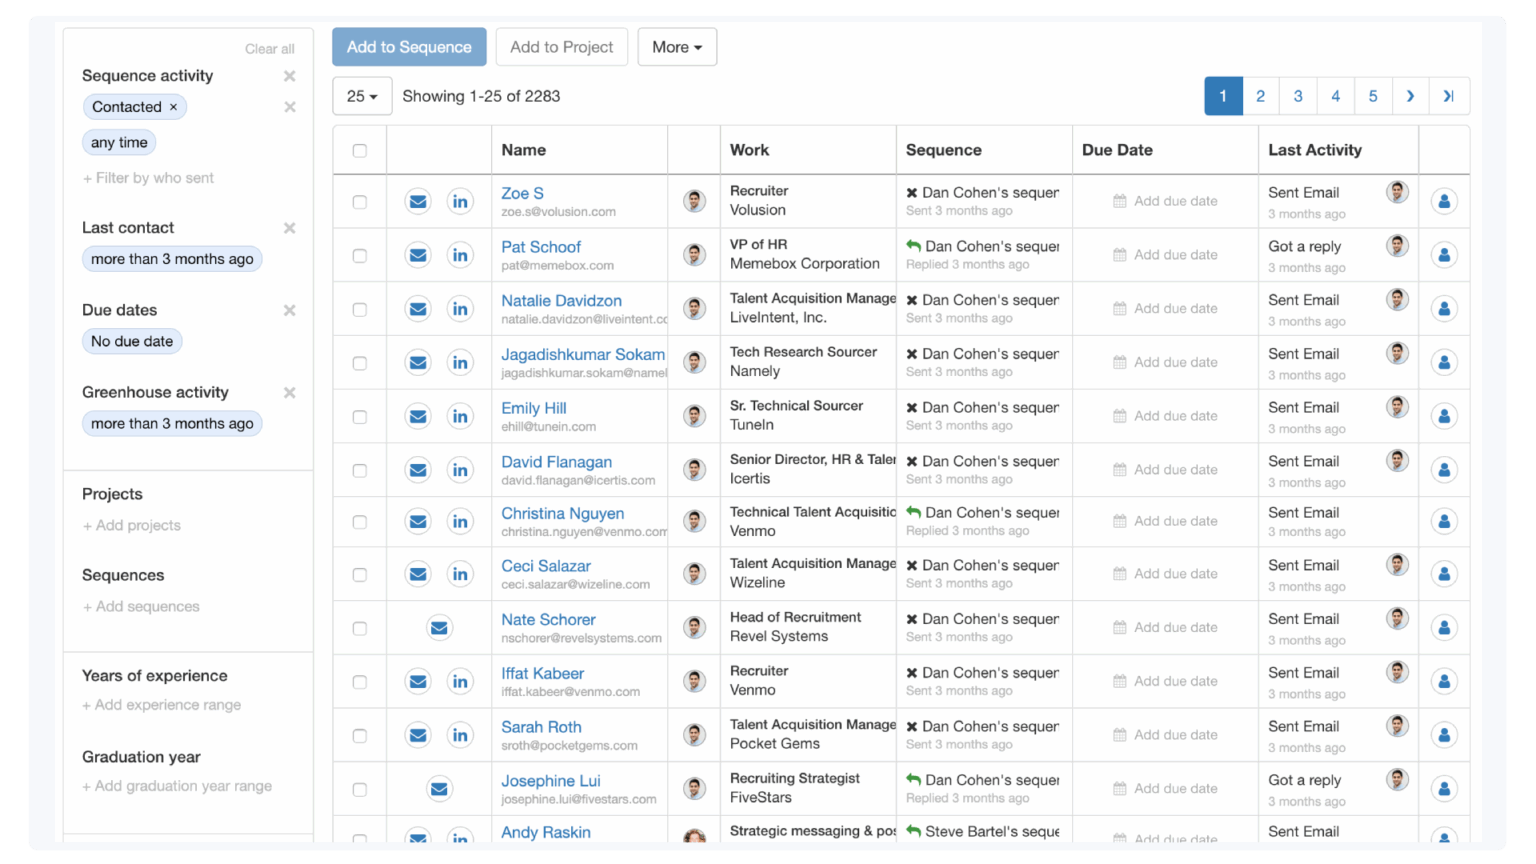Viewport: 1536px width, 864px height.
Task: Open the More dropdown menu
Action: (677, 46)
